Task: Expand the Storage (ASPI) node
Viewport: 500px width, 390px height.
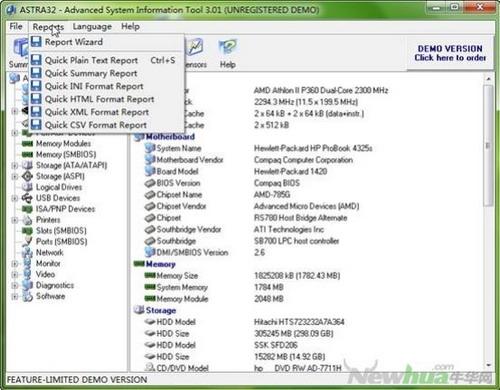Action: pyautogui.click(x=14, y=176)
